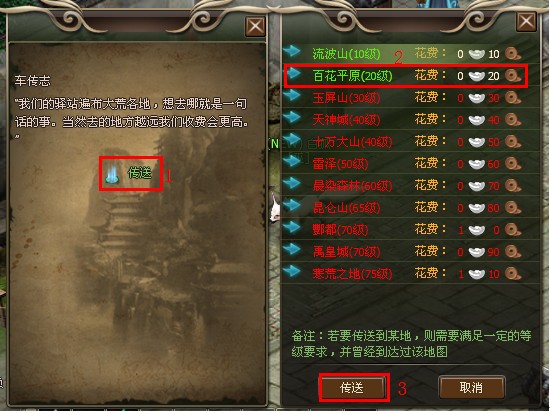
Task: Click the blue arrow beside 百花平原(20级)
Action: (x=293, y=73)
